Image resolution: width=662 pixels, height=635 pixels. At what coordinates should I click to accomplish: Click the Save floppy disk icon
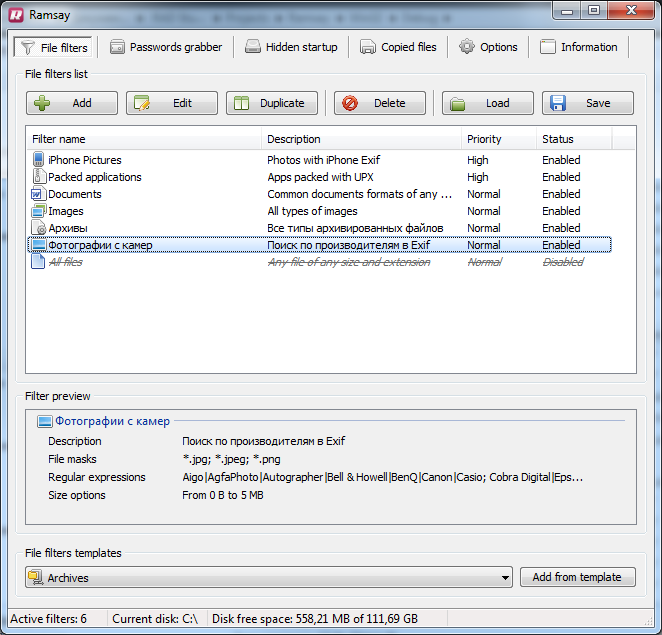[x=558, y=103]
